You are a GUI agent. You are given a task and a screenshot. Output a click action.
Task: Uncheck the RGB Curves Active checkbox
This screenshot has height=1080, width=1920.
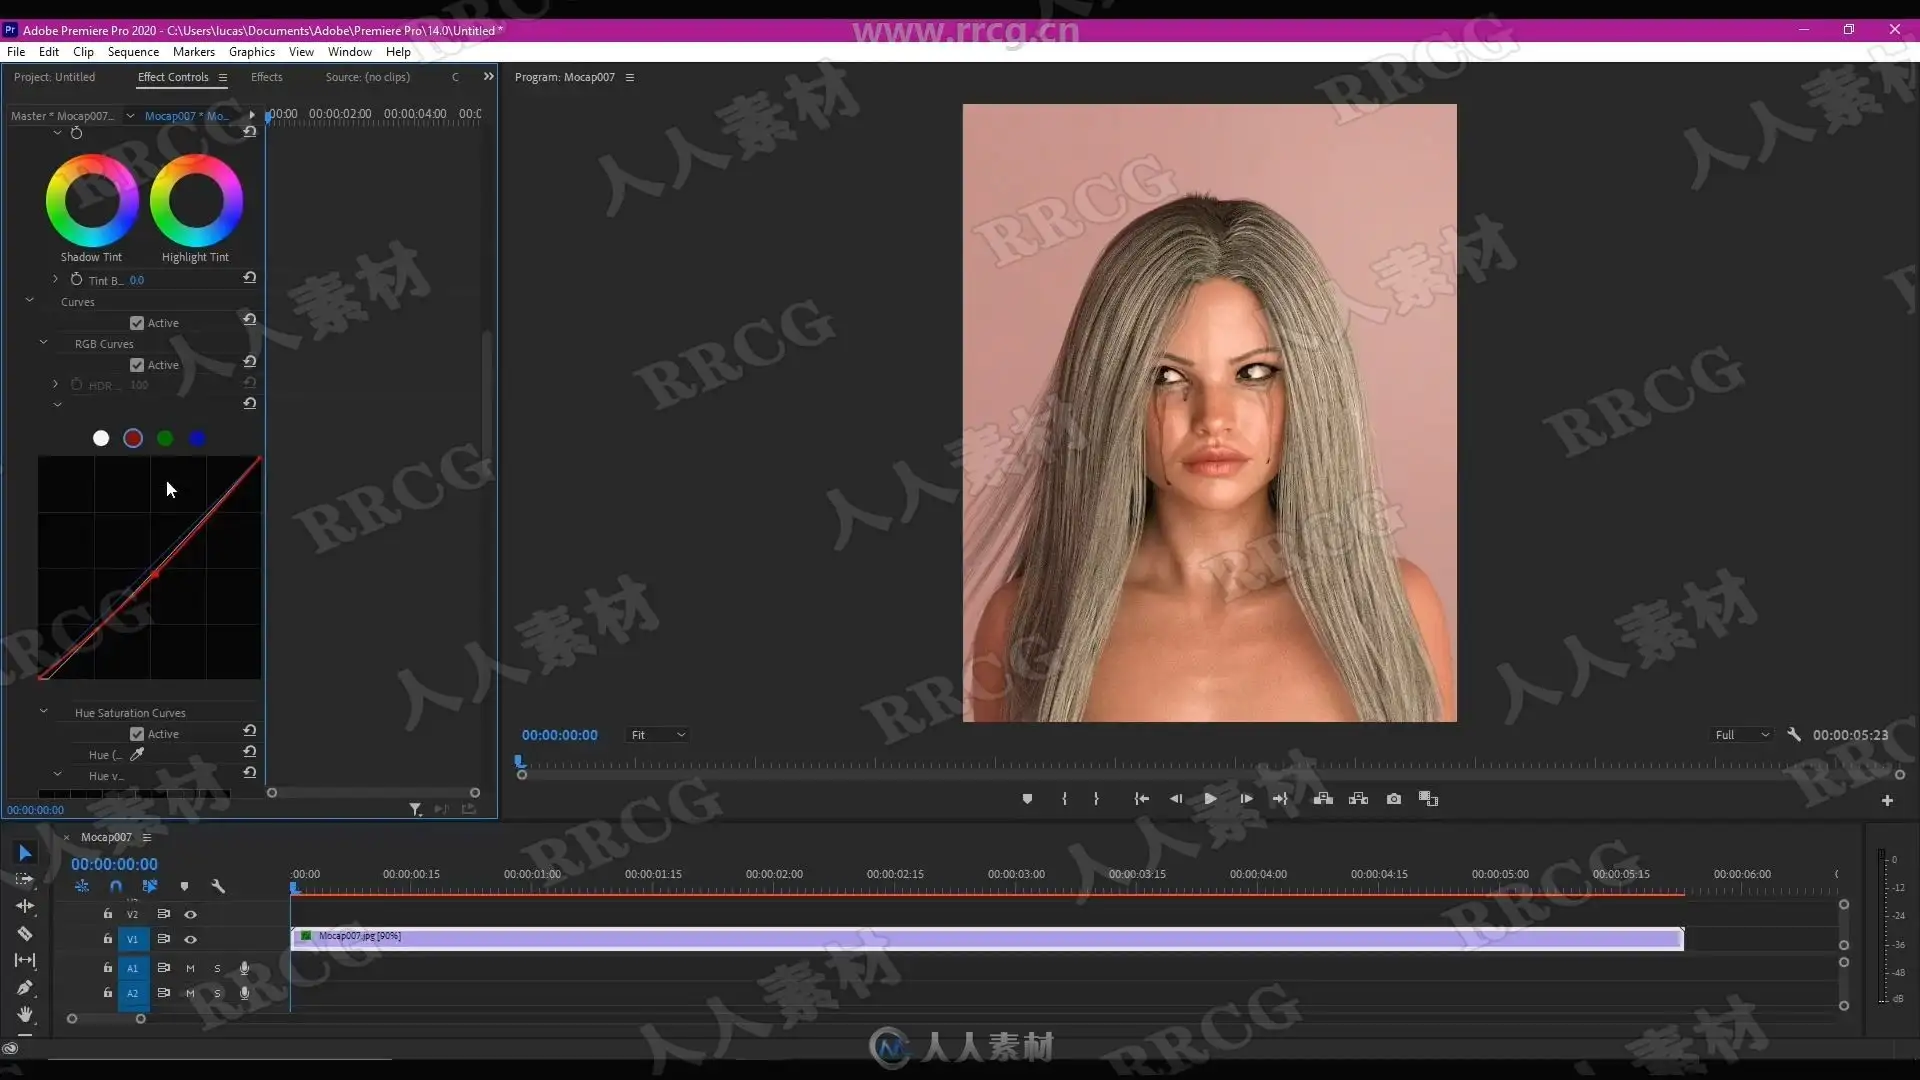click(137, 365)
